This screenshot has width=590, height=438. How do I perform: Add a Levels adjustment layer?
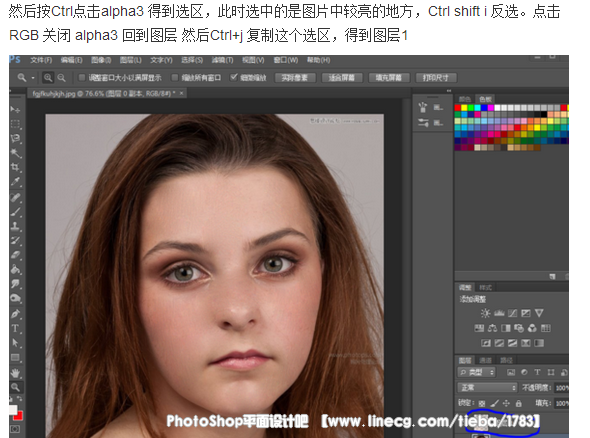pyautogui.click(x=499, y=313)
